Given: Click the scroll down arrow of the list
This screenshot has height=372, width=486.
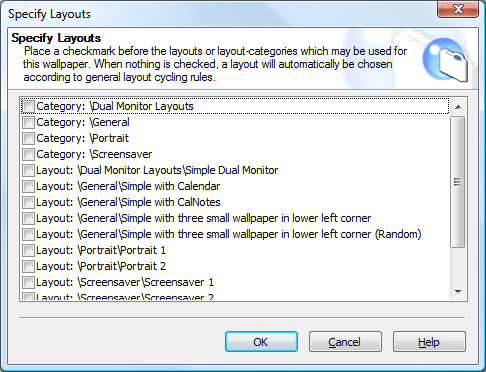Looking at the screenshot, I should click(x=458, y=292).
